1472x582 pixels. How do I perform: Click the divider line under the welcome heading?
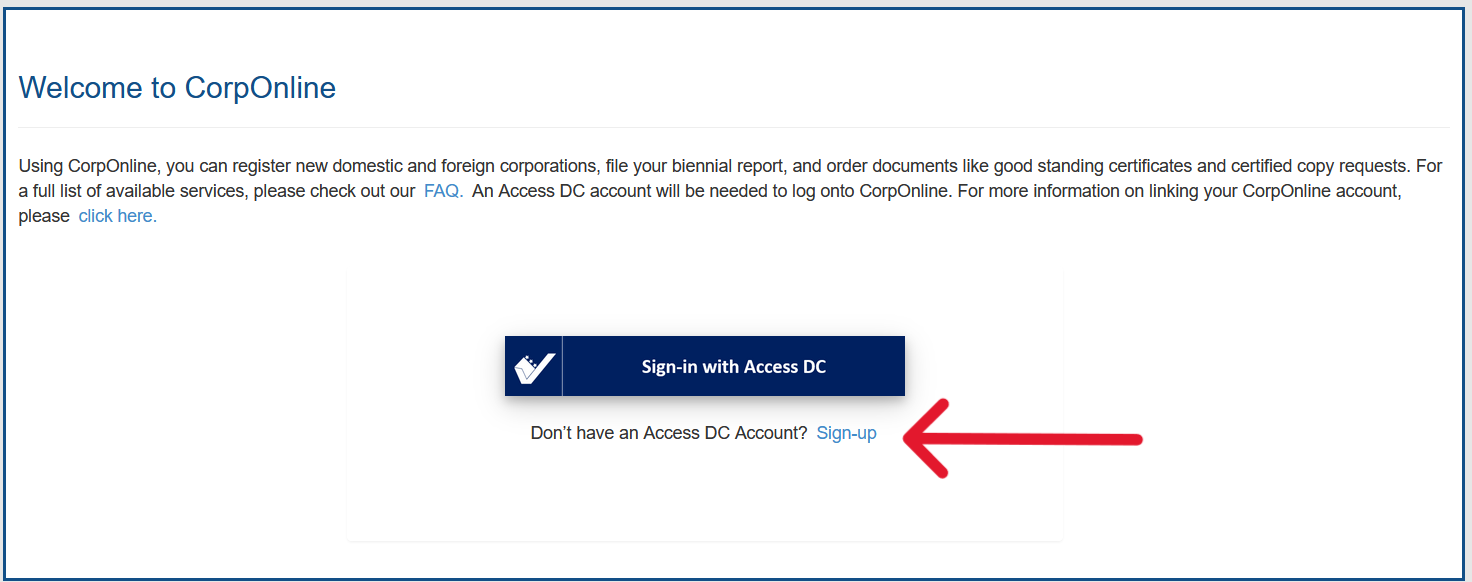coord(734,127)
